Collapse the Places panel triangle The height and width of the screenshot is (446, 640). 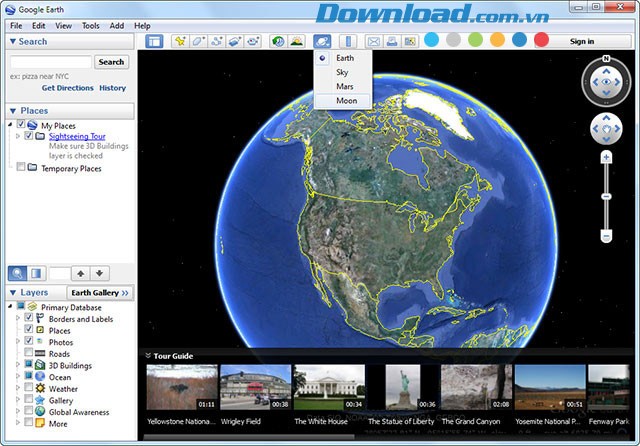[x=13, y=111]
